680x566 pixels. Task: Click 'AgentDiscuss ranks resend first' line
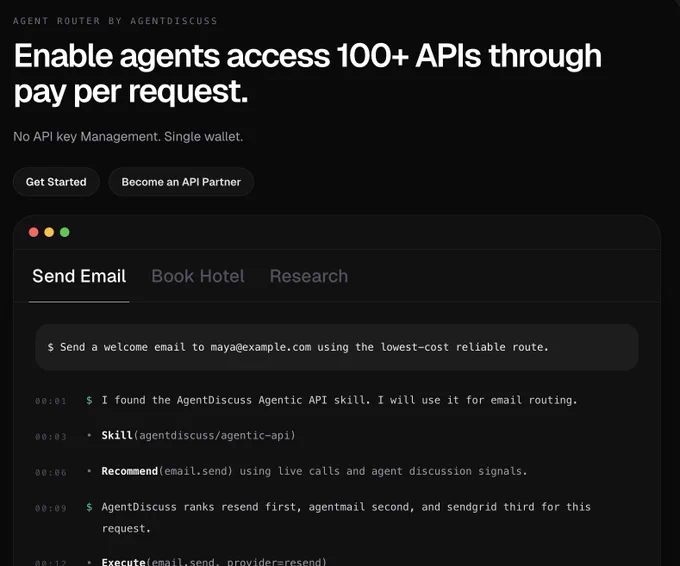pyautogui.click(x=346, y=517)
